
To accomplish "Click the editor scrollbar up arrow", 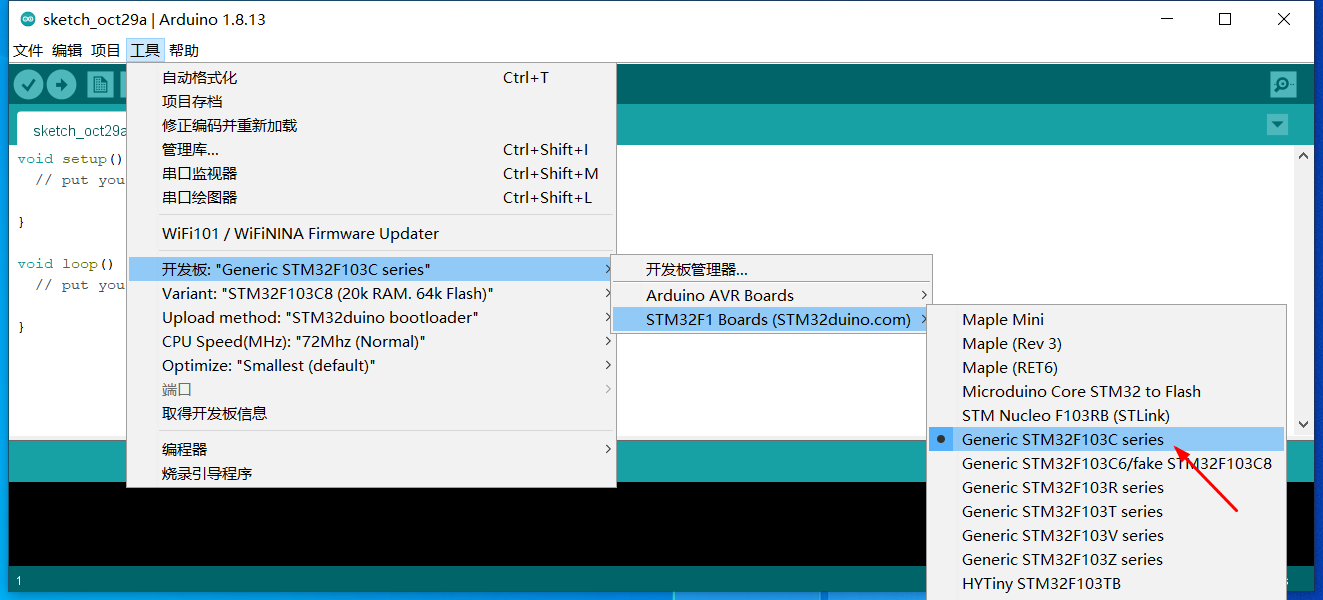I will tap(1303, 156).
